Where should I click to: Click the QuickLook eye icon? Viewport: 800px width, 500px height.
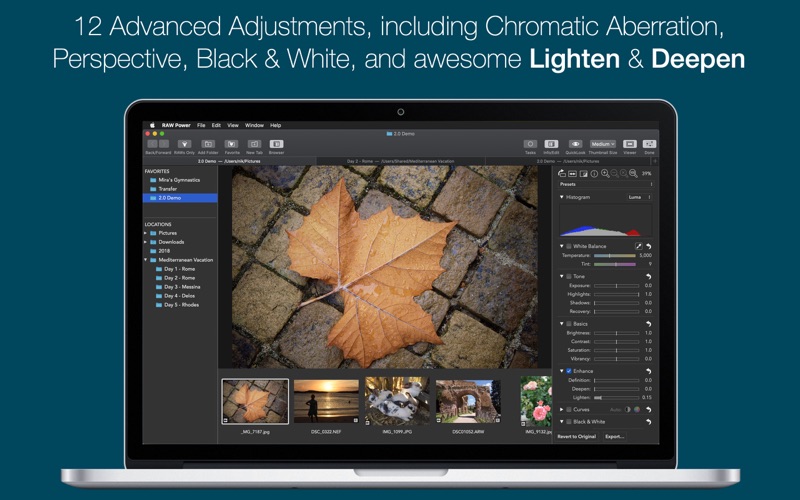(575, 144)
